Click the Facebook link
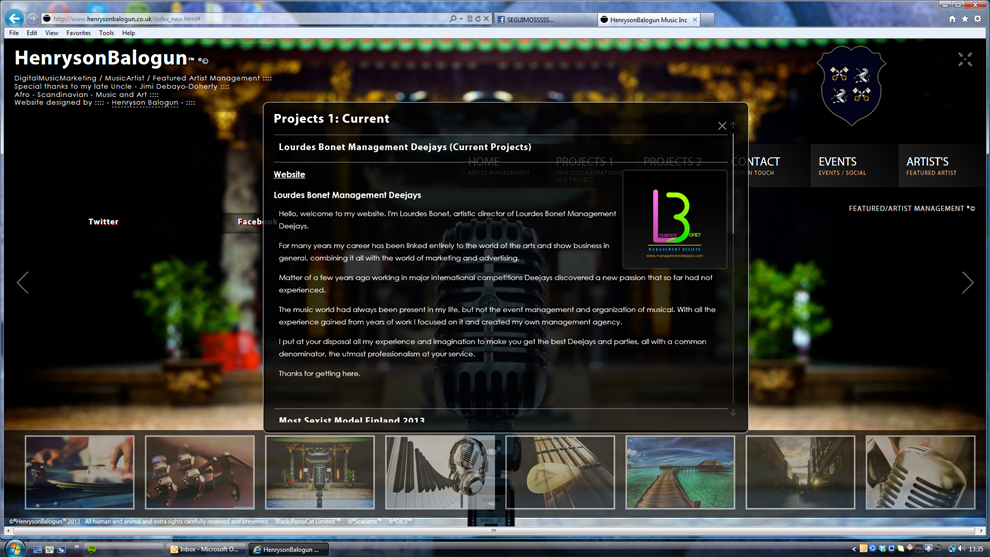 [257, 222]
